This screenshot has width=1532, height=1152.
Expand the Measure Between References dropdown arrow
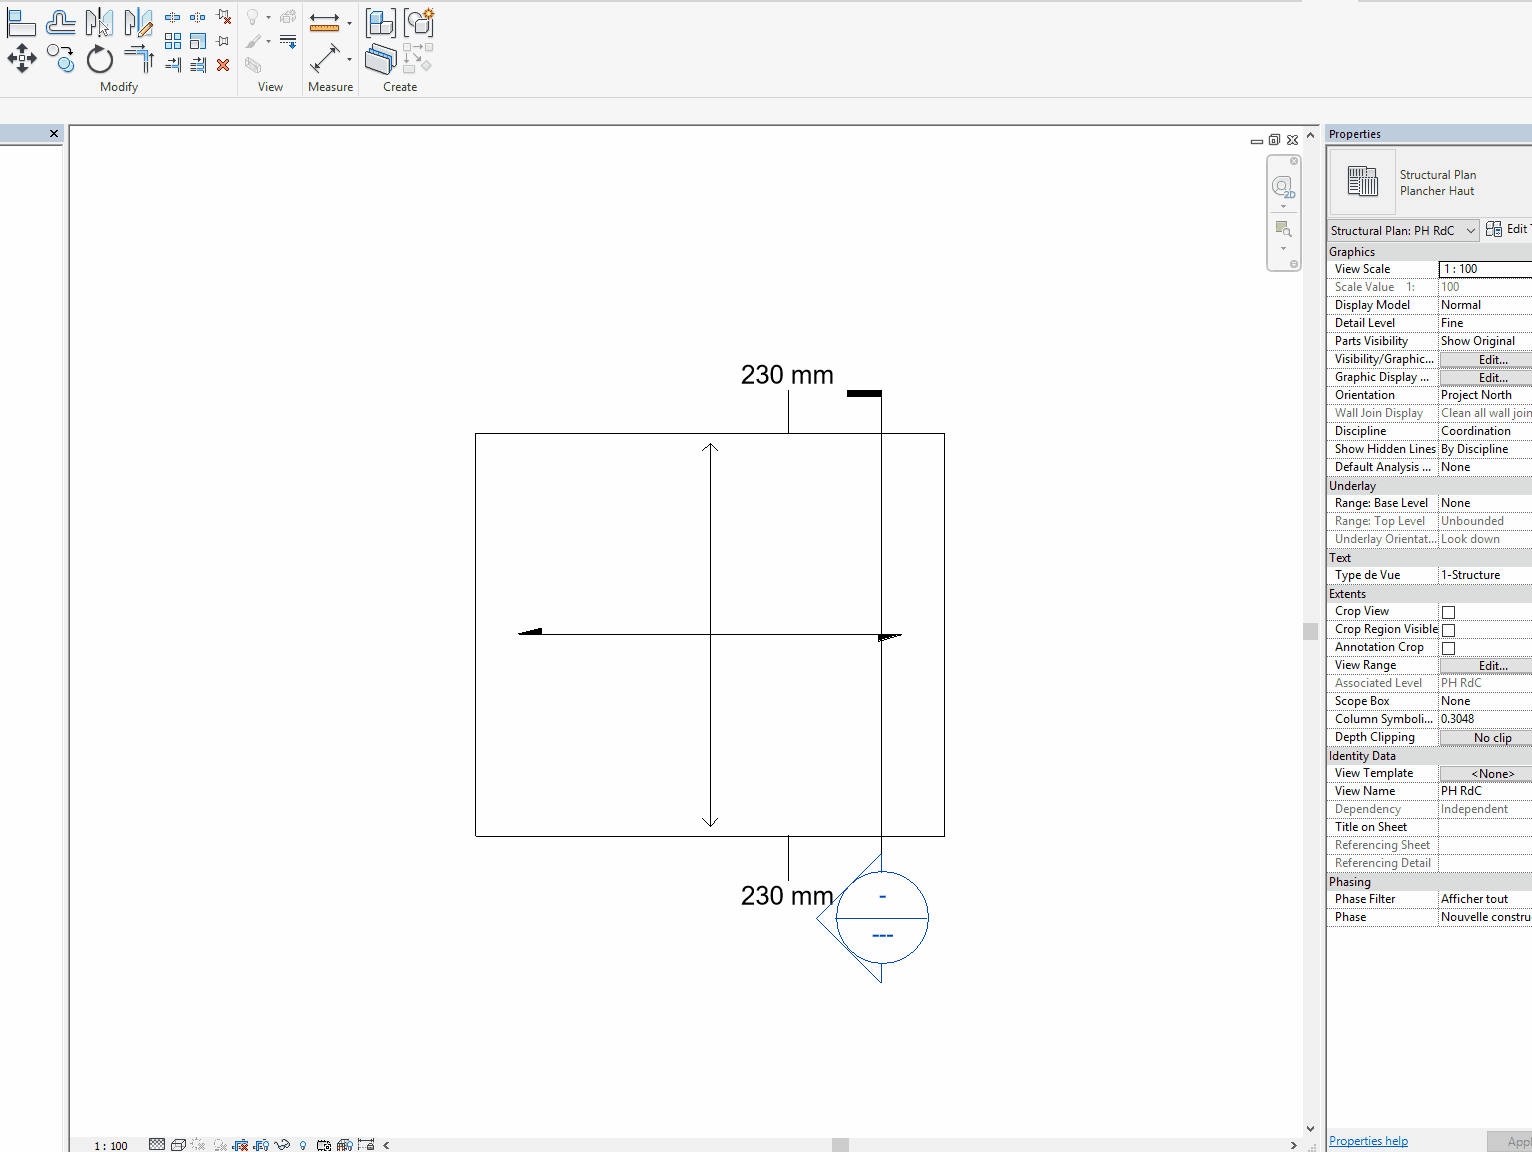point(349,23)
